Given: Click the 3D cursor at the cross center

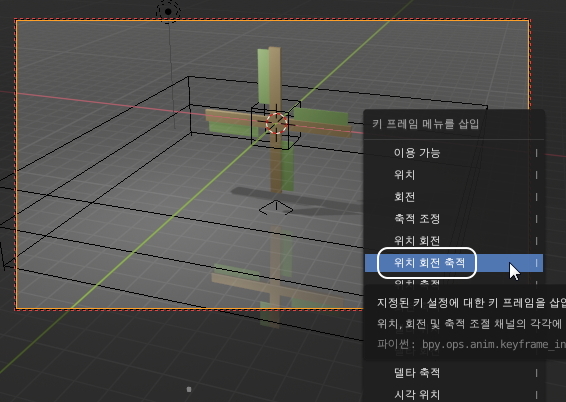Looking at the screenshot, I should (x=277, y=123).
